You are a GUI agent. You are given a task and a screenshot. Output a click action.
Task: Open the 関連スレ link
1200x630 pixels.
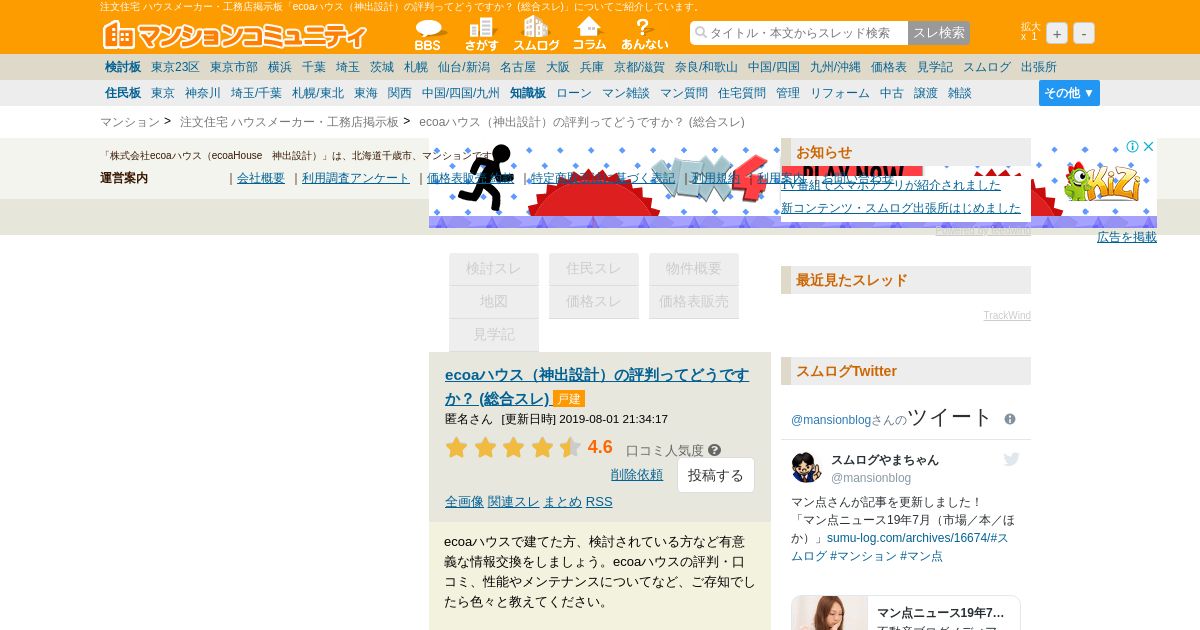[x=514, y=501]
